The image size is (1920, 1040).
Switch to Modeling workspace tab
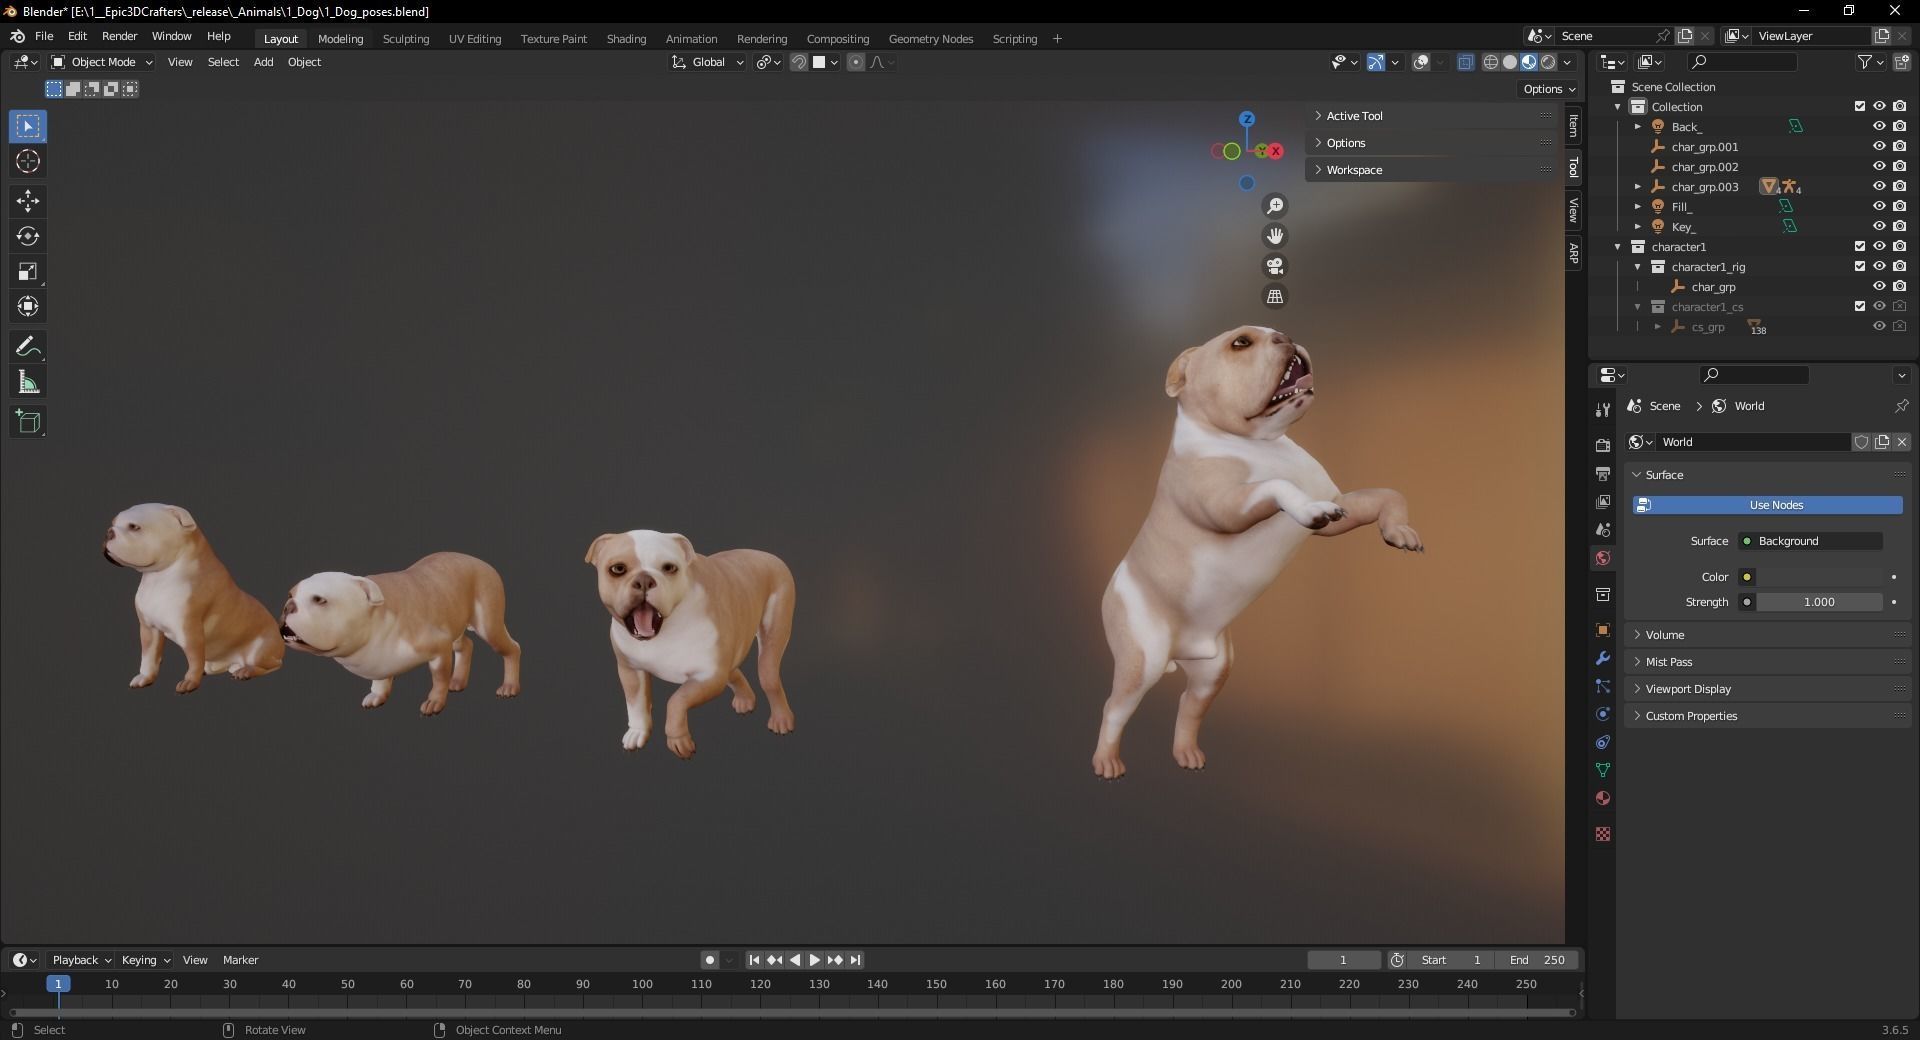(340, 39)
